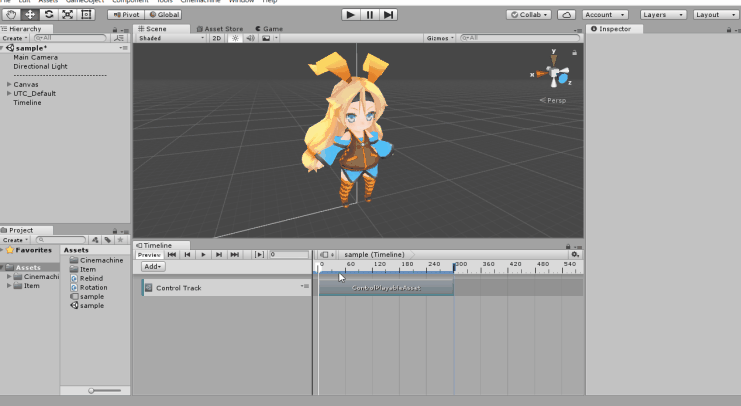Start Play mode in the editor
741x406 pixels.
[351, 15]
